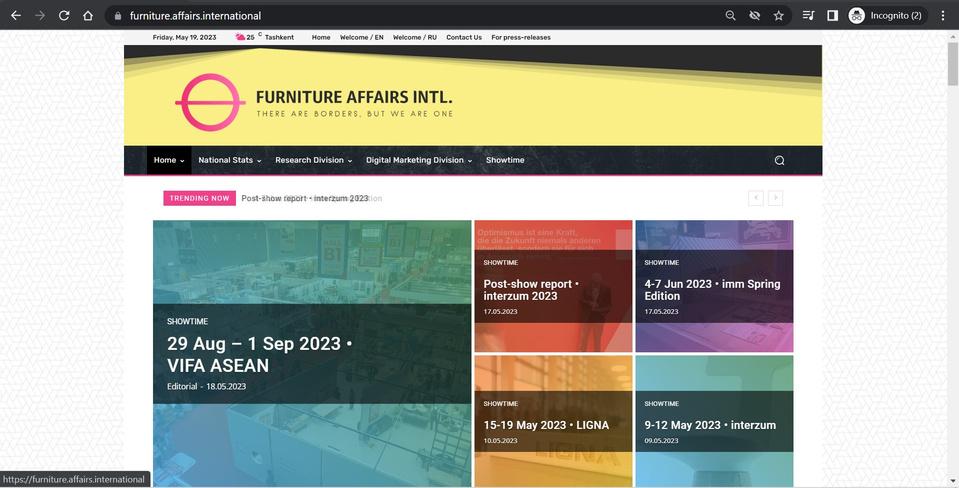This screenshot has height=488, width=959.
Task: Open the zoom magnifier icon in address bar
Action: click(730, 16)
